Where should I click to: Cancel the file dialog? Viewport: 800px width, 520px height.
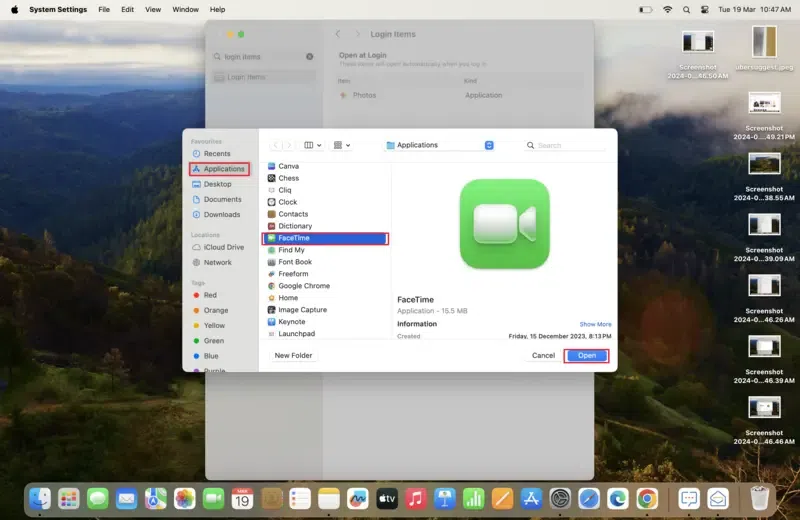tap(543, 356)
